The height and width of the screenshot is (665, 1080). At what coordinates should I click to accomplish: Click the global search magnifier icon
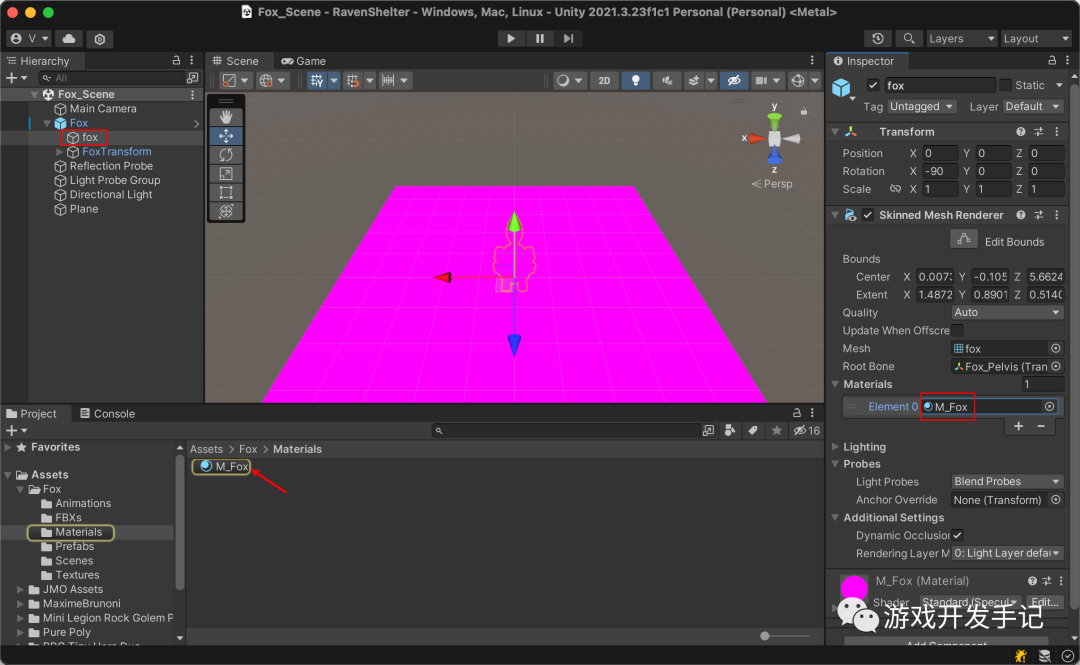point(909,39)
